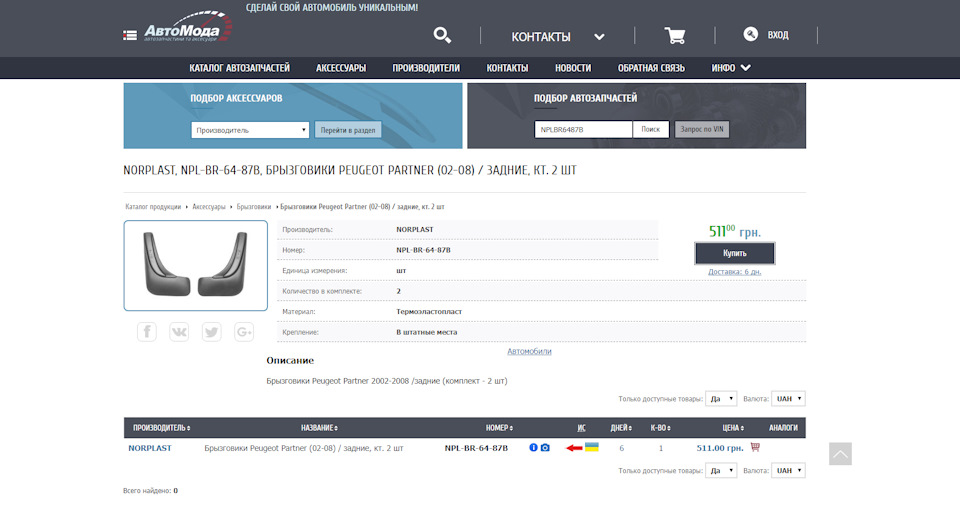Viewport: 960px width, 508px height.
Task: Click NPL-BR-64-87B number in table row
Action: [x=476, y=448]
